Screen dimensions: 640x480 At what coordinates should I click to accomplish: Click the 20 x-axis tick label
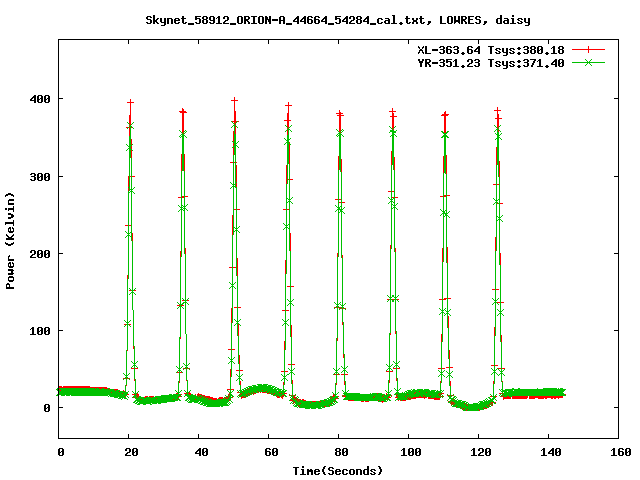[131, 452]
